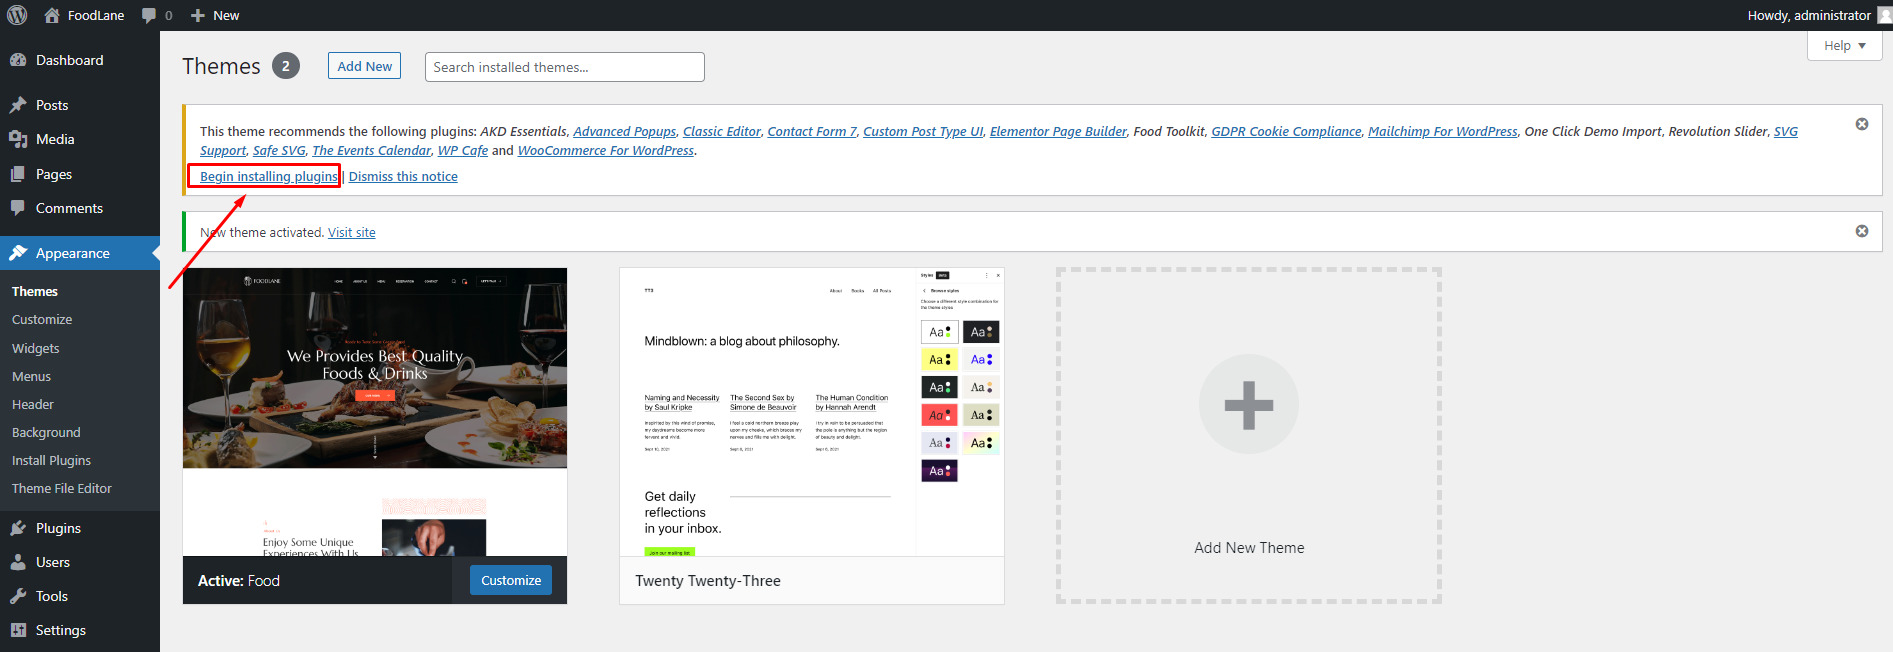Focus the Search installed themes field
1893x652 pixels.
point(564,67)
